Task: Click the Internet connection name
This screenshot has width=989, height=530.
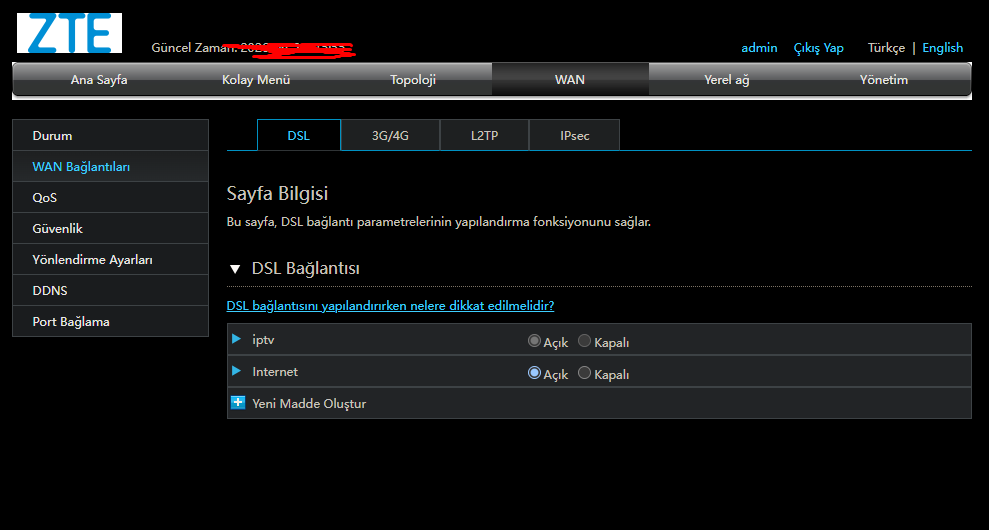Action: pos(275,372)
